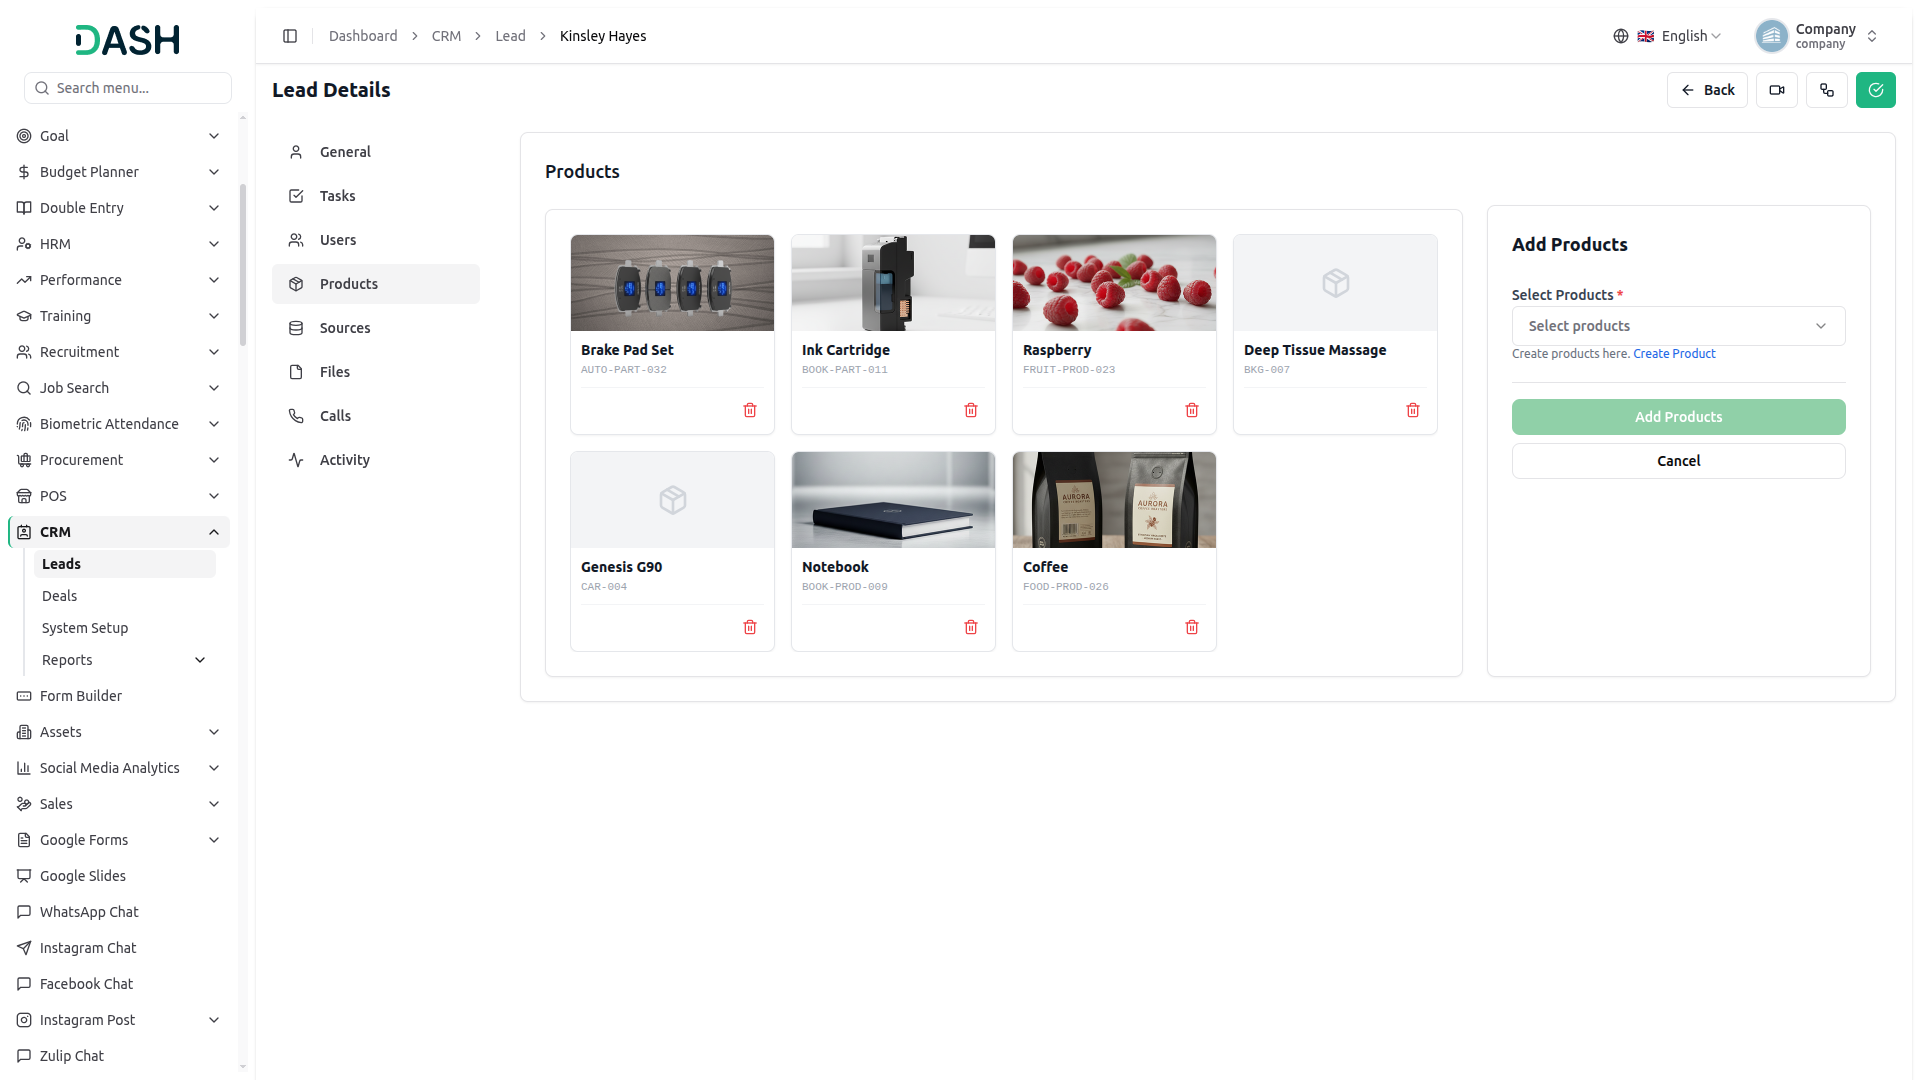Delete the Brake Pad Set product

click(x=750, y=410)
